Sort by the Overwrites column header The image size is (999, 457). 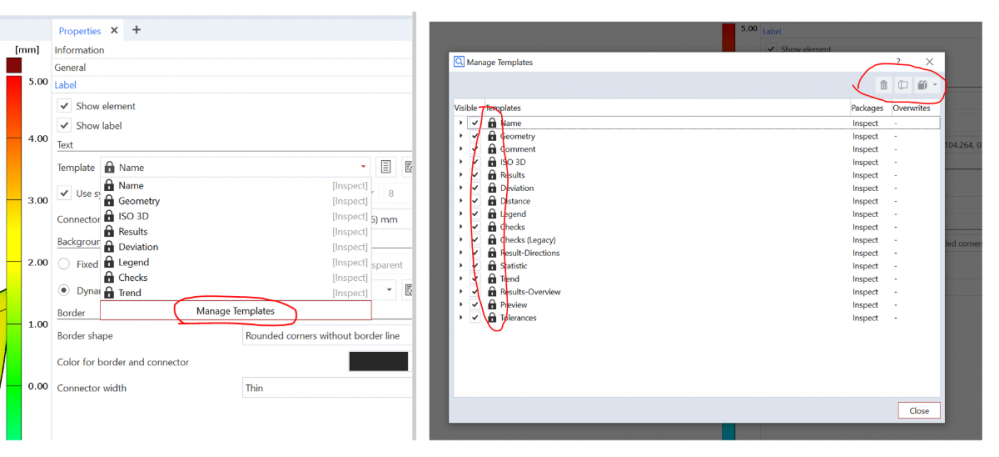911,108
